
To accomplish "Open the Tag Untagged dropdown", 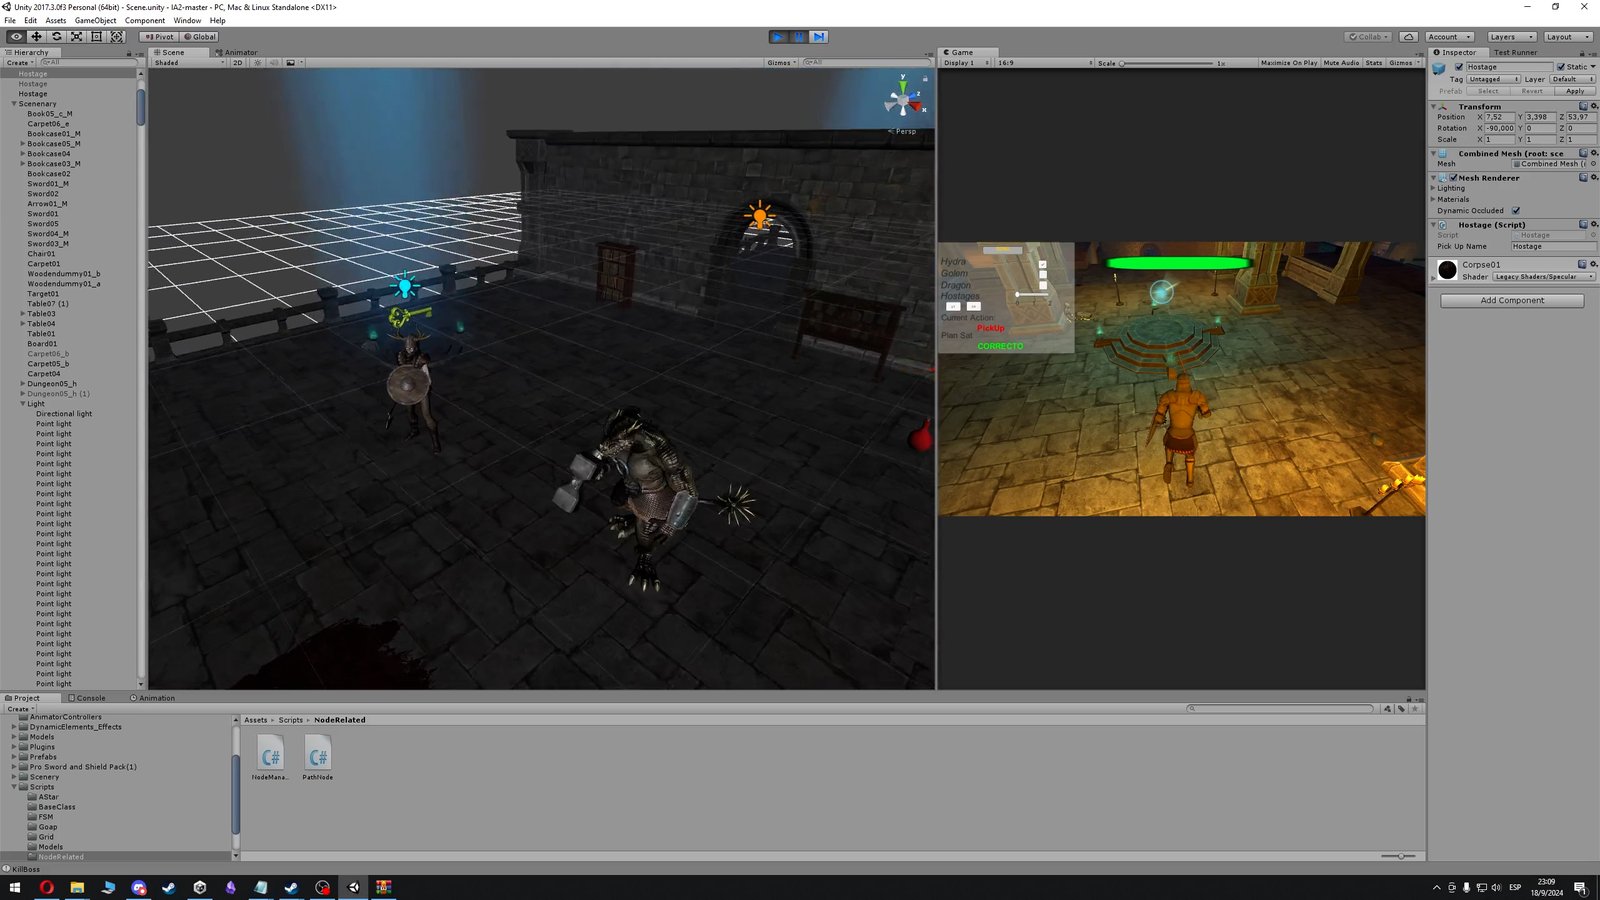I will click(x=1494, y=79).
